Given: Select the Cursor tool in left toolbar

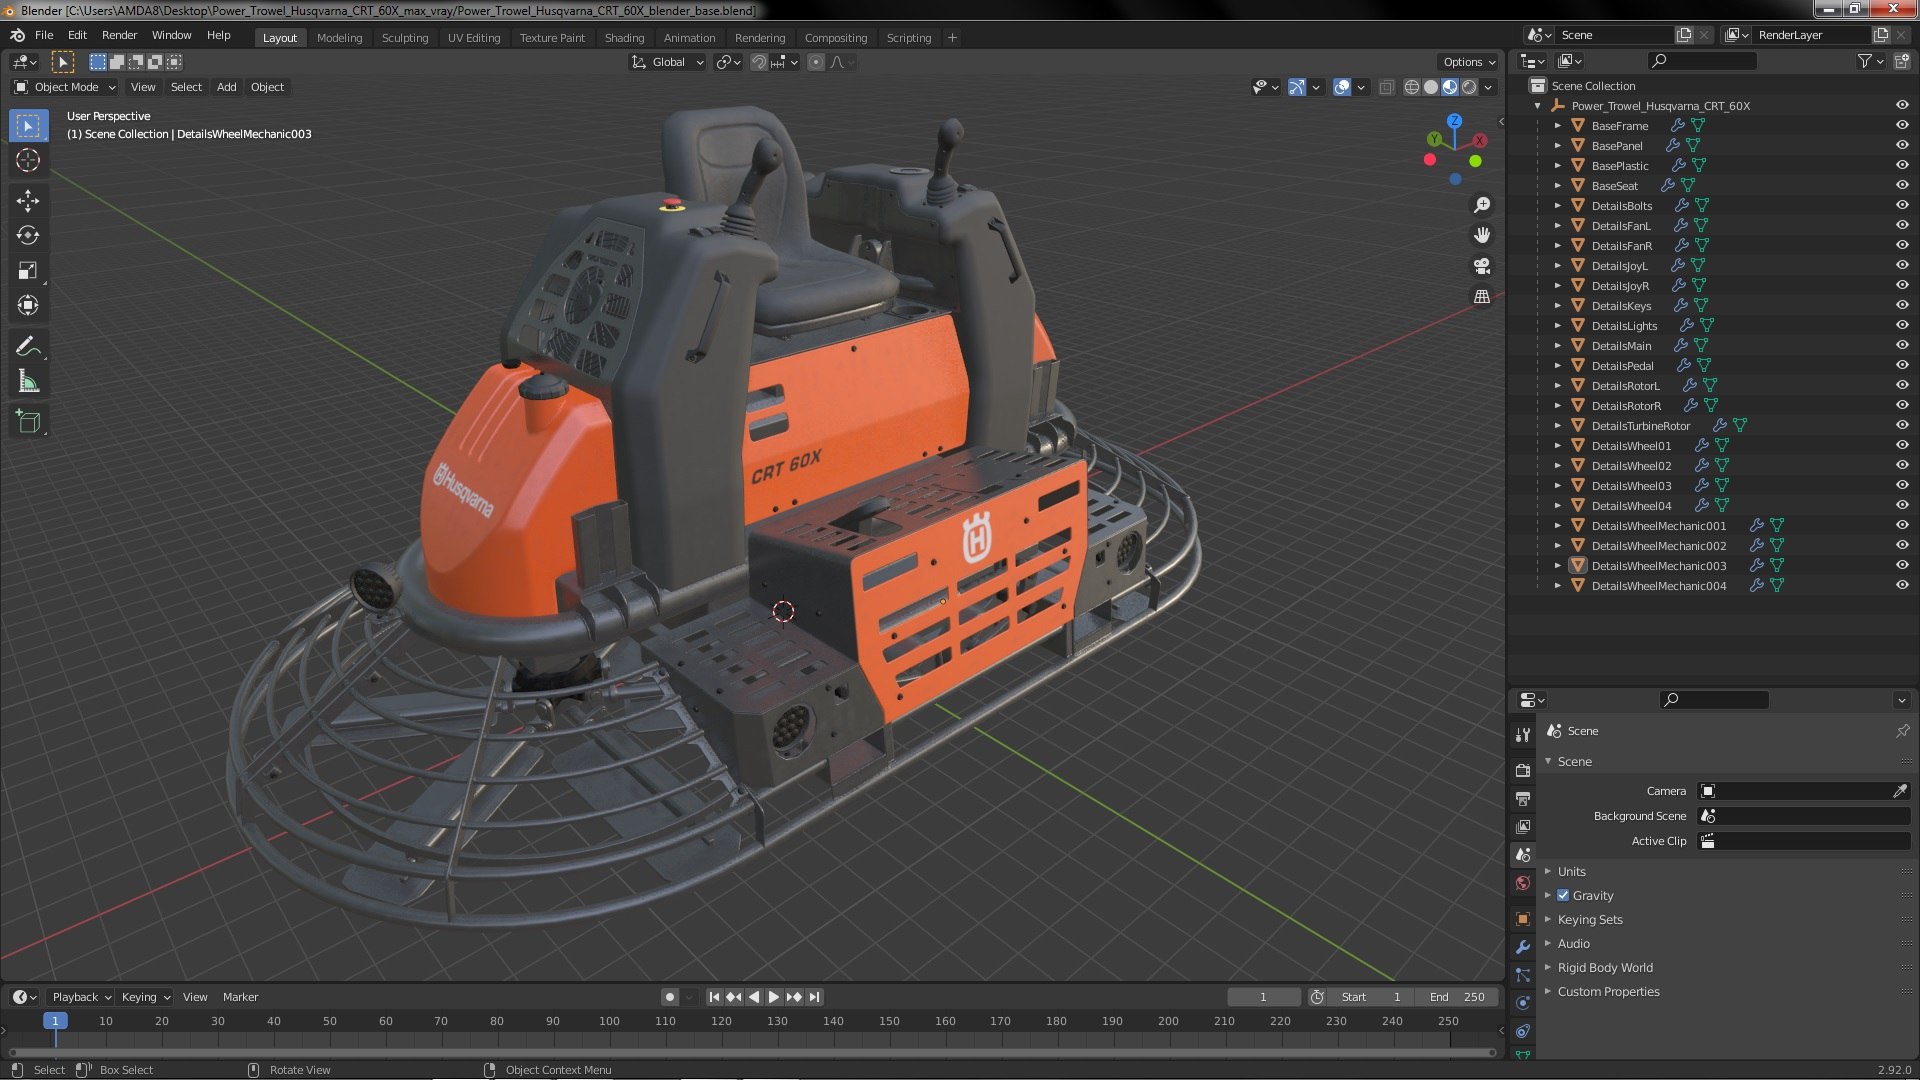Looking at the screenshot, I should coord(28,160).
